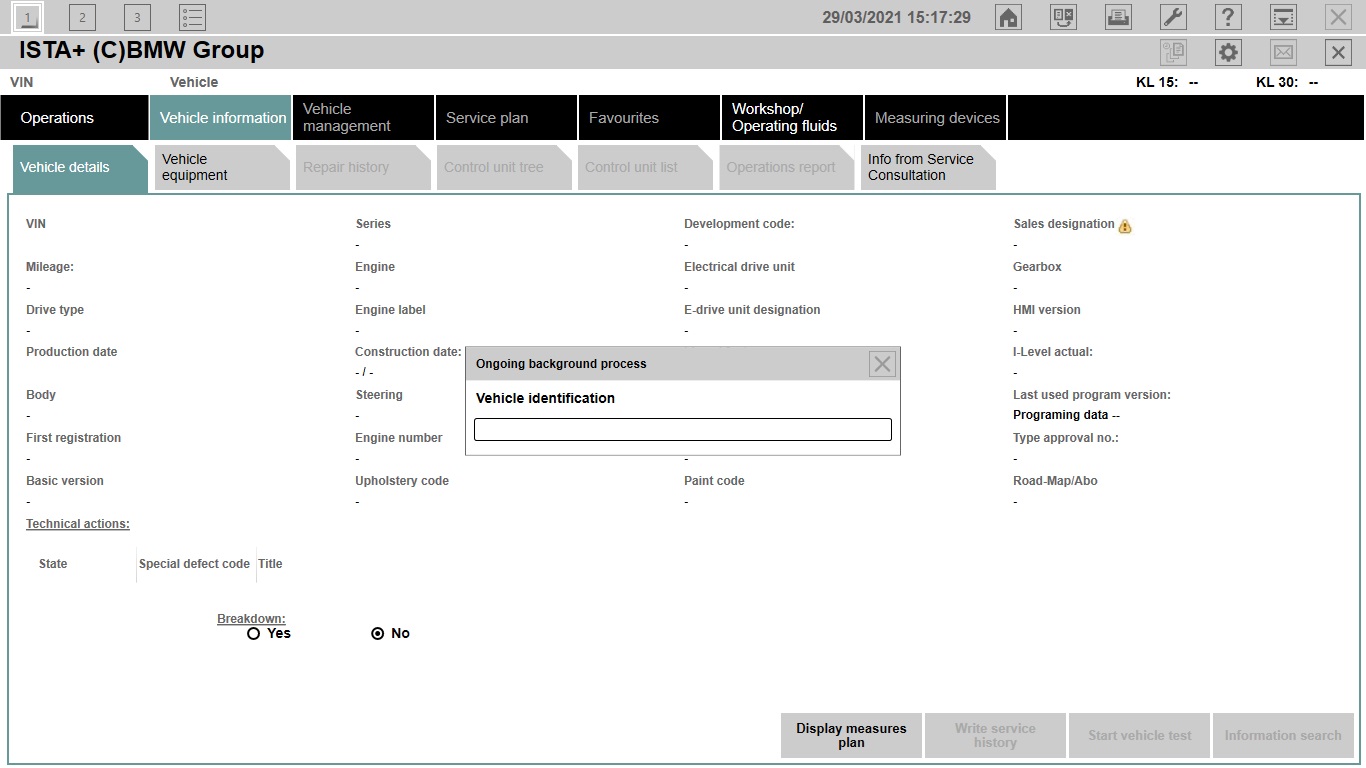Open the Service plan tab

(x=506, y=118)
